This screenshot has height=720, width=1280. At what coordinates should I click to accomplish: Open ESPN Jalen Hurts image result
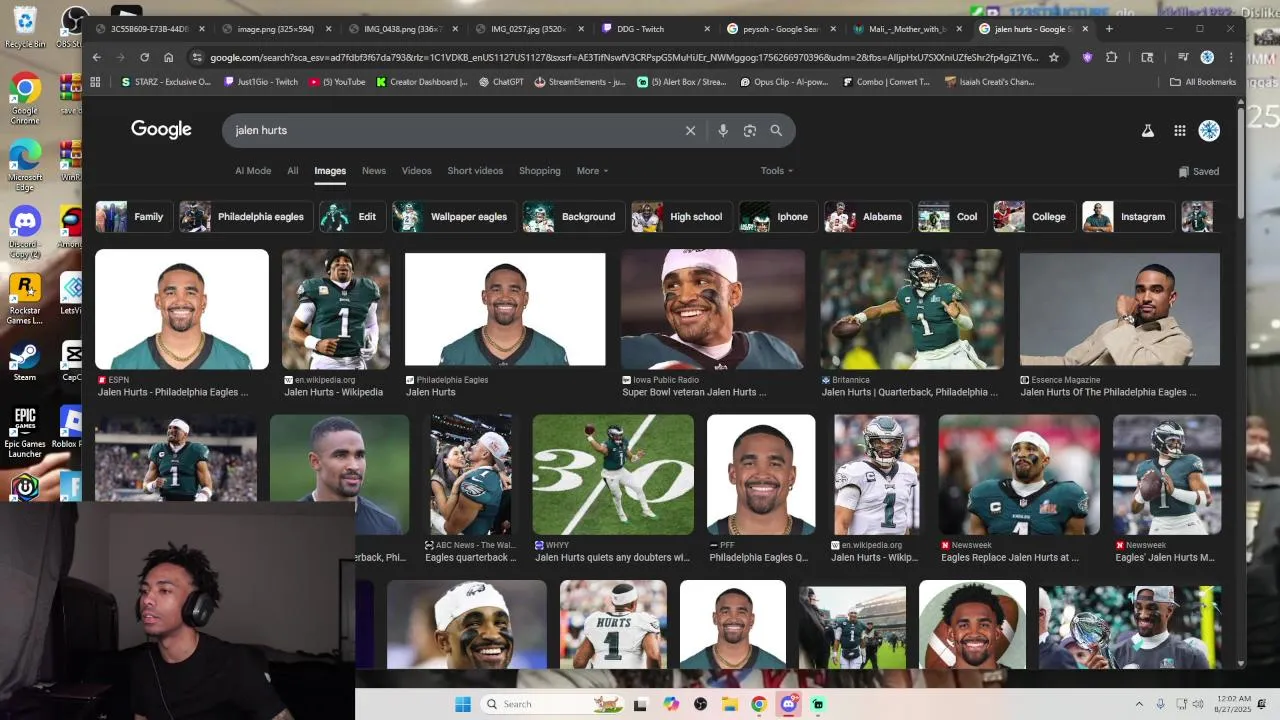[x=182, y=310]
